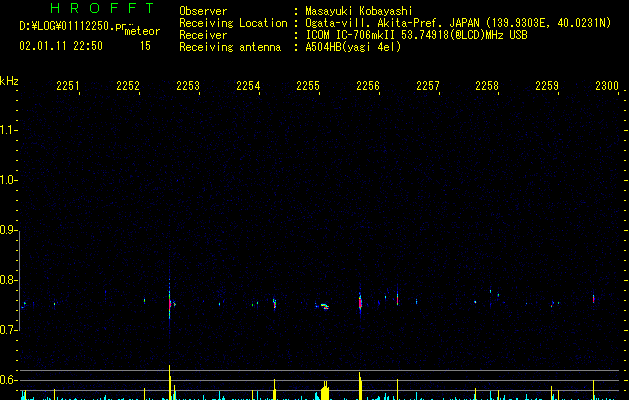Screen dimensions: 629x400
Task: Click the HROFFT title text
Action: (x=102, y=8)
